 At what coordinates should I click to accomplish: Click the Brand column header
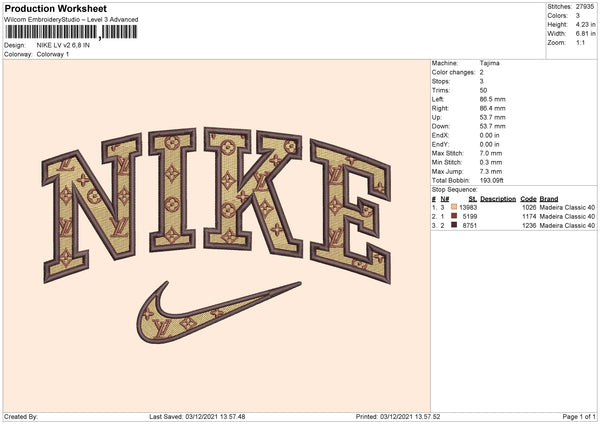tap(551, 198)
